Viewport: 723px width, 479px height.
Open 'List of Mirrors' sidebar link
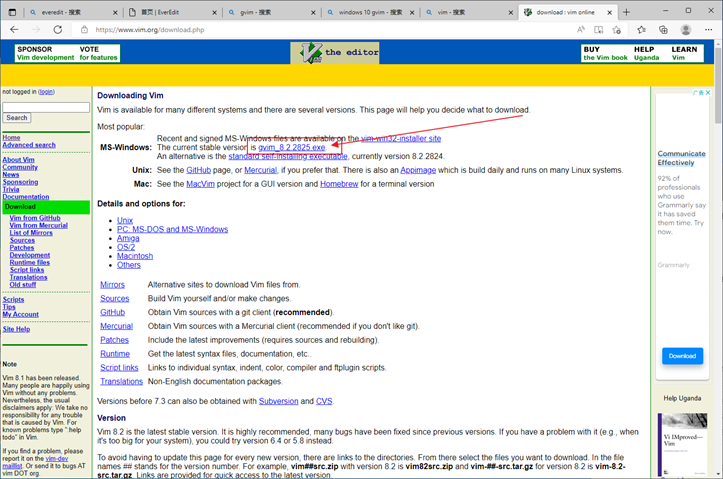(31, 233)
